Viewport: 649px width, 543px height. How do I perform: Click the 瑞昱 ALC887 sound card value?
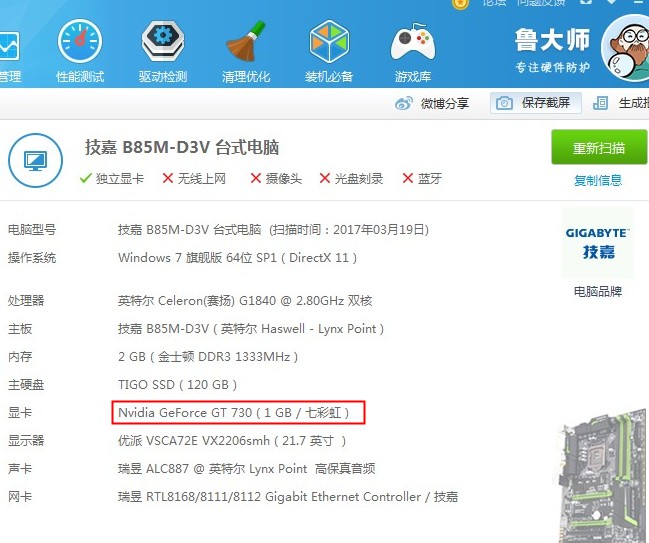247,469
